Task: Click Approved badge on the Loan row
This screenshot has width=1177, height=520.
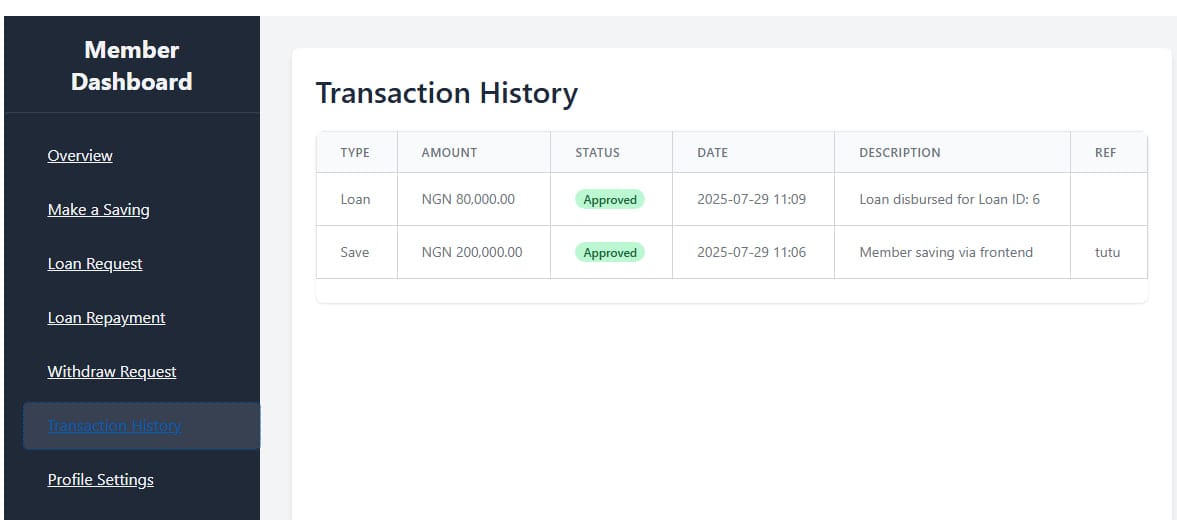Action: pos(610,200)
